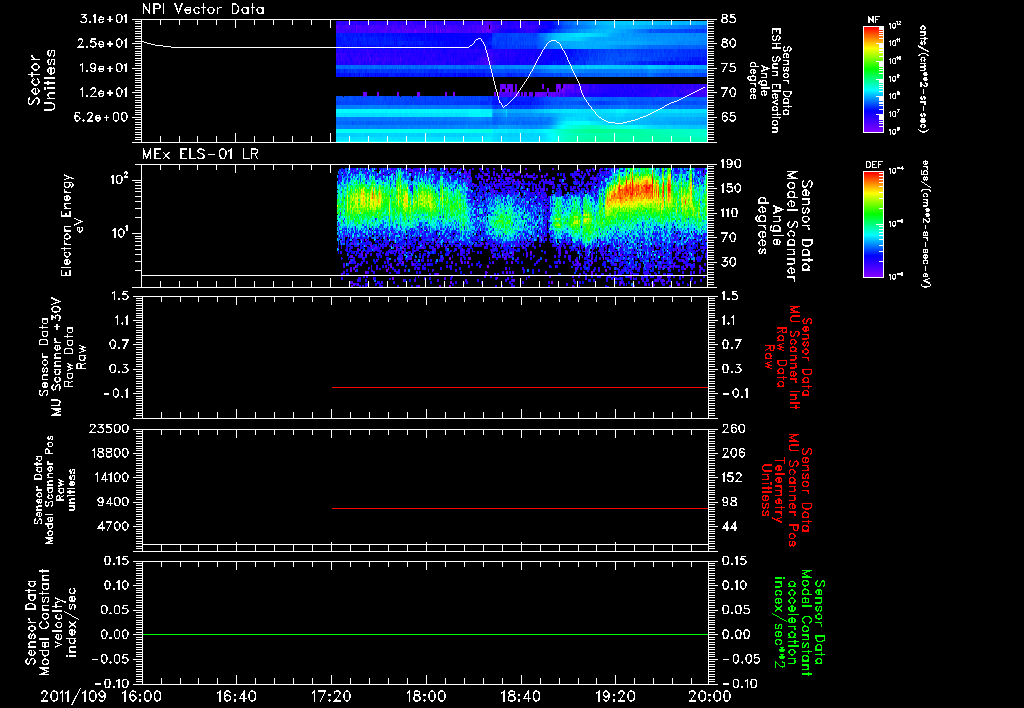Click the '44' telemetry tick value

[x=729, y=526]
